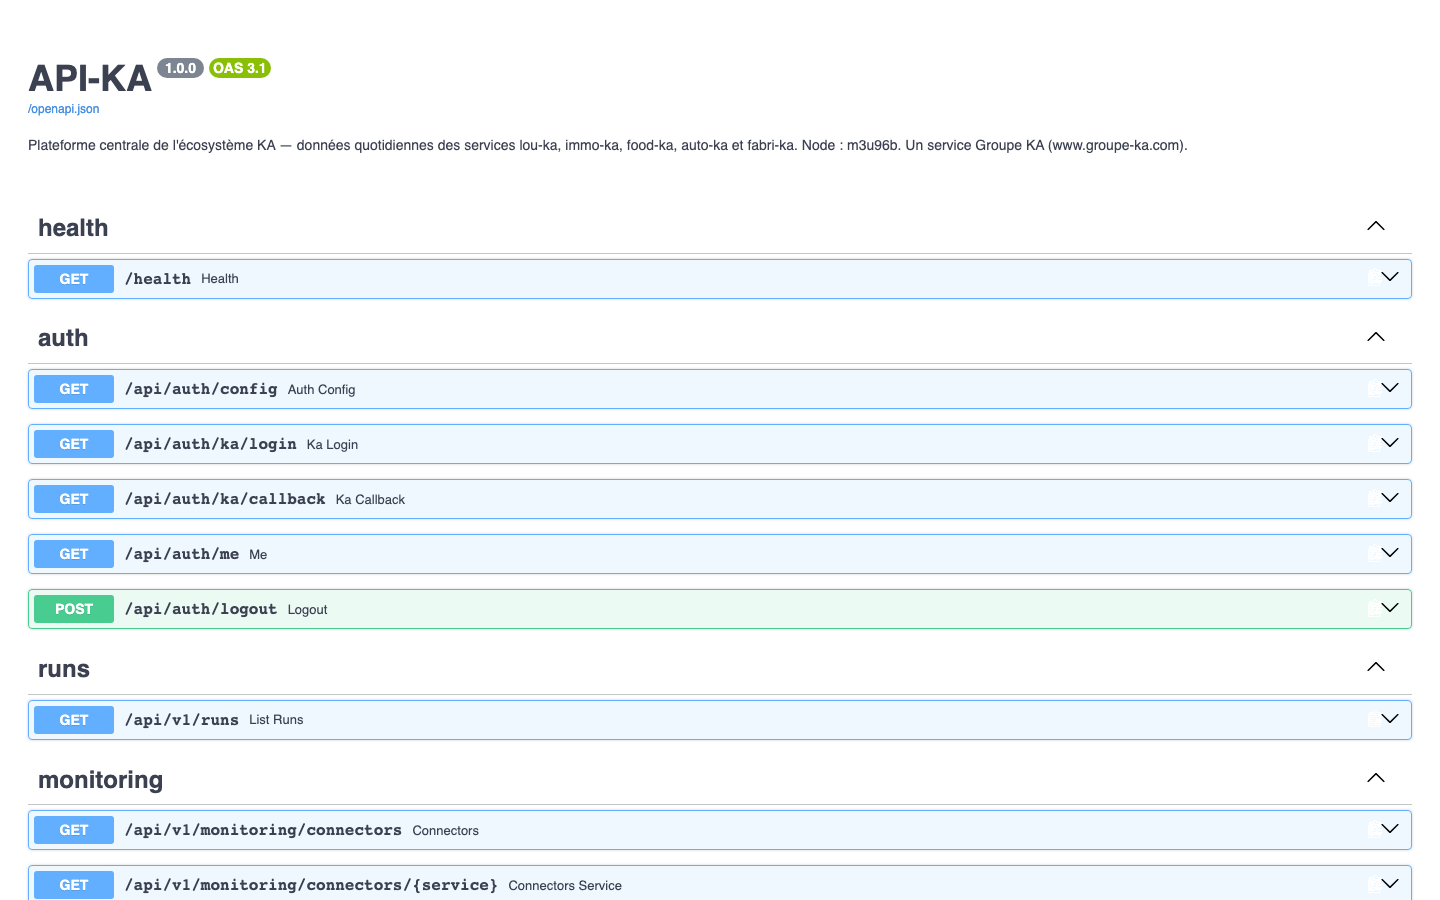Click the Logout summary label
Image resolution: width=1440 pixels, height=900 pixels.
307,610
